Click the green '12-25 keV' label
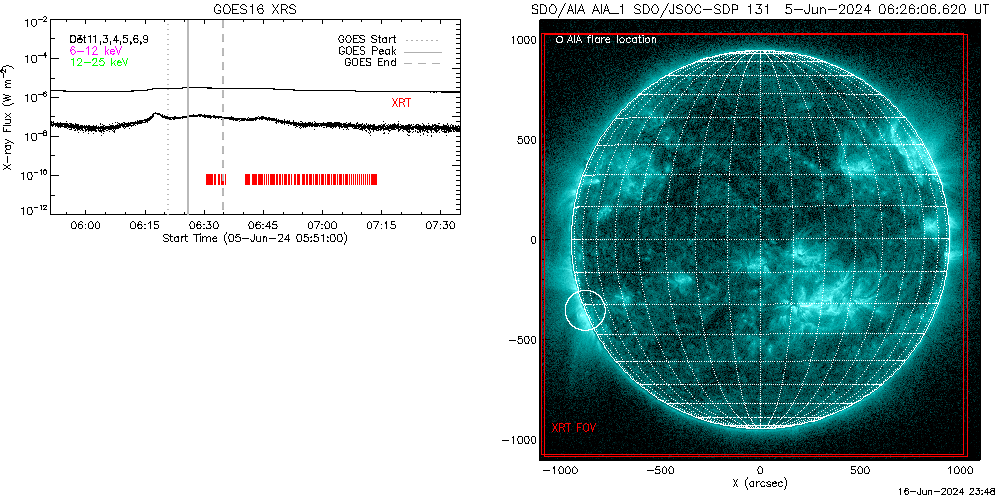The height and width of the screenshot is (500, 1000). tap(99, 62)
